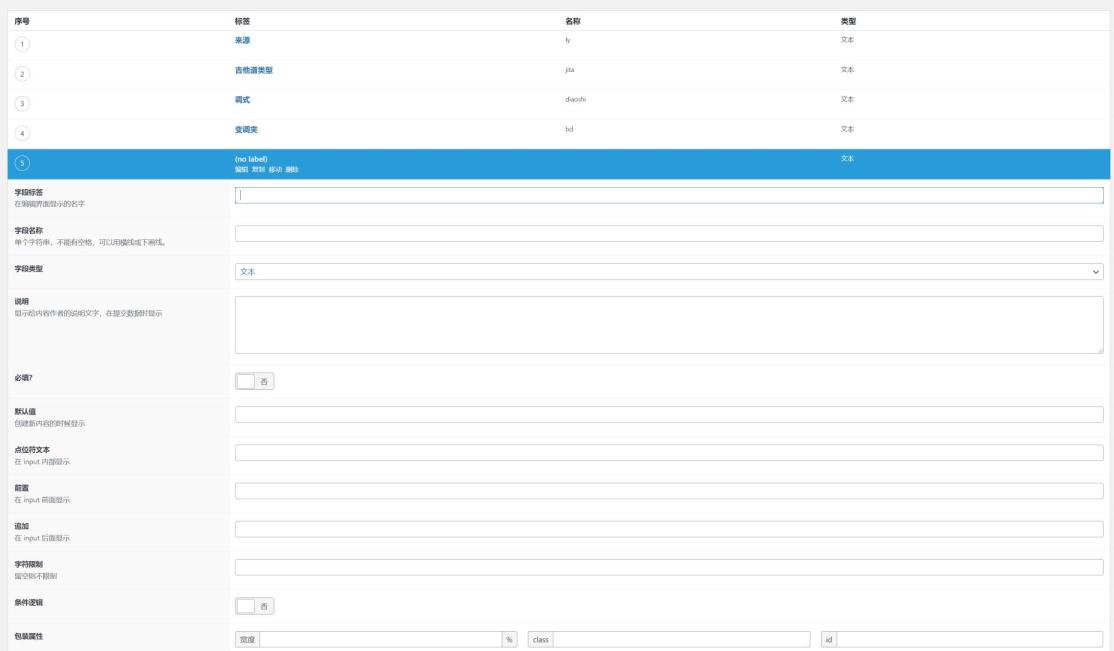Focus the 默认值 input box
The width and height of the screenshot is (1114, 651).
[x=669, y=414]
